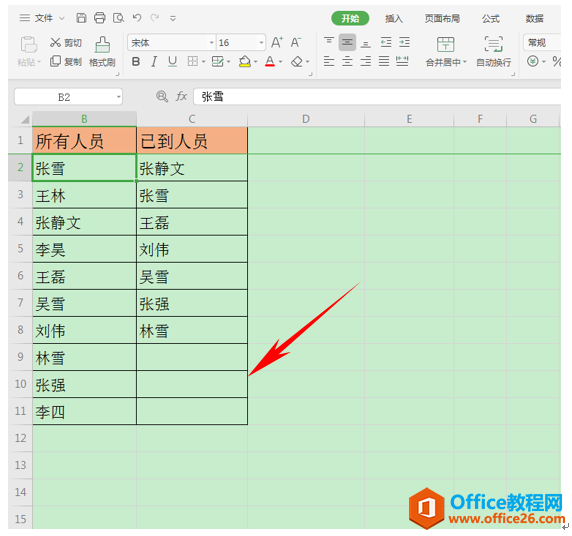Click the fx insert function icon
The width and height of the screenshot is (572, 536).
click(181, 96)
